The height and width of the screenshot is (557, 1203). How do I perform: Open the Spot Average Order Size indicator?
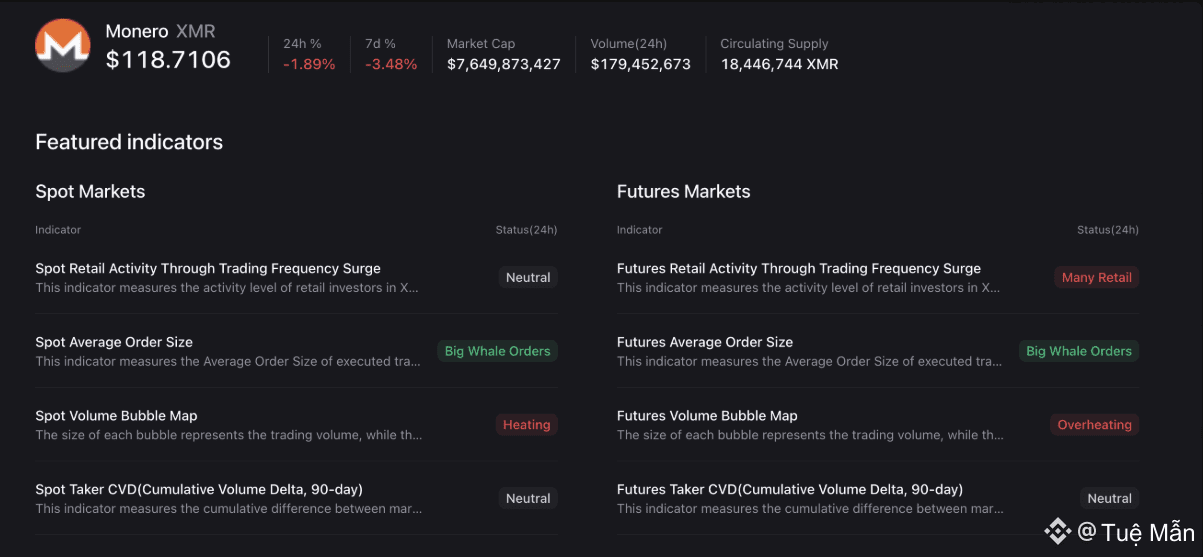tap(114, 342)
